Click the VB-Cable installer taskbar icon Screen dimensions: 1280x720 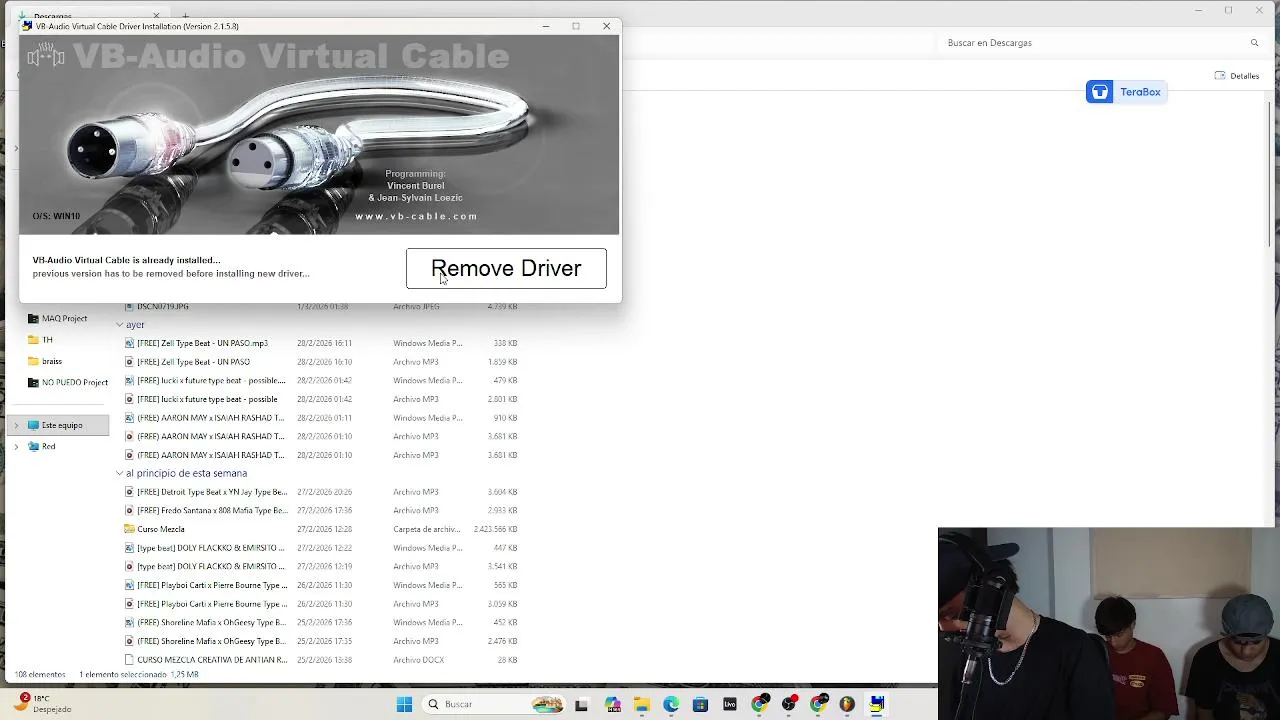[877, 704]
